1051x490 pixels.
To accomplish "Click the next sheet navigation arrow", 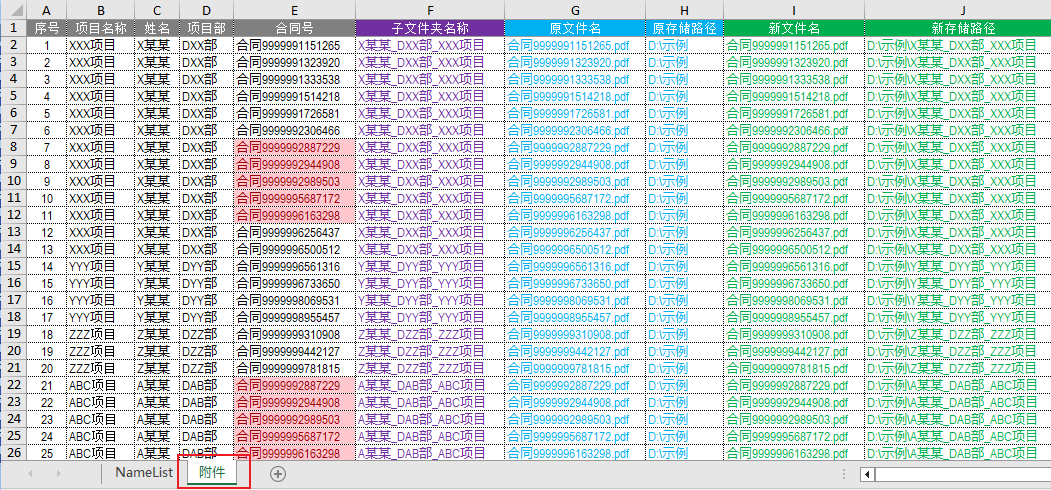I will pyautogui.click(x=58, y=473).
